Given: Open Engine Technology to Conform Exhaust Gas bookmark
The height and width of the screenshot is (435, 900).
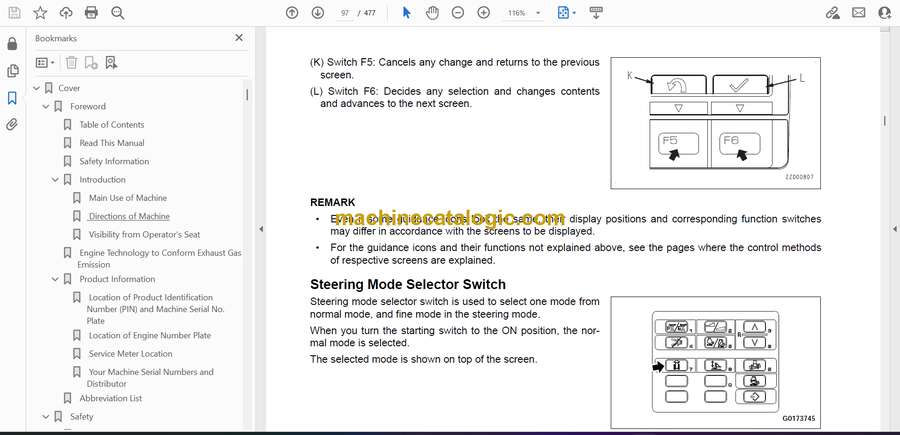Looking at the screenshot, I should (x=160, y=258).
